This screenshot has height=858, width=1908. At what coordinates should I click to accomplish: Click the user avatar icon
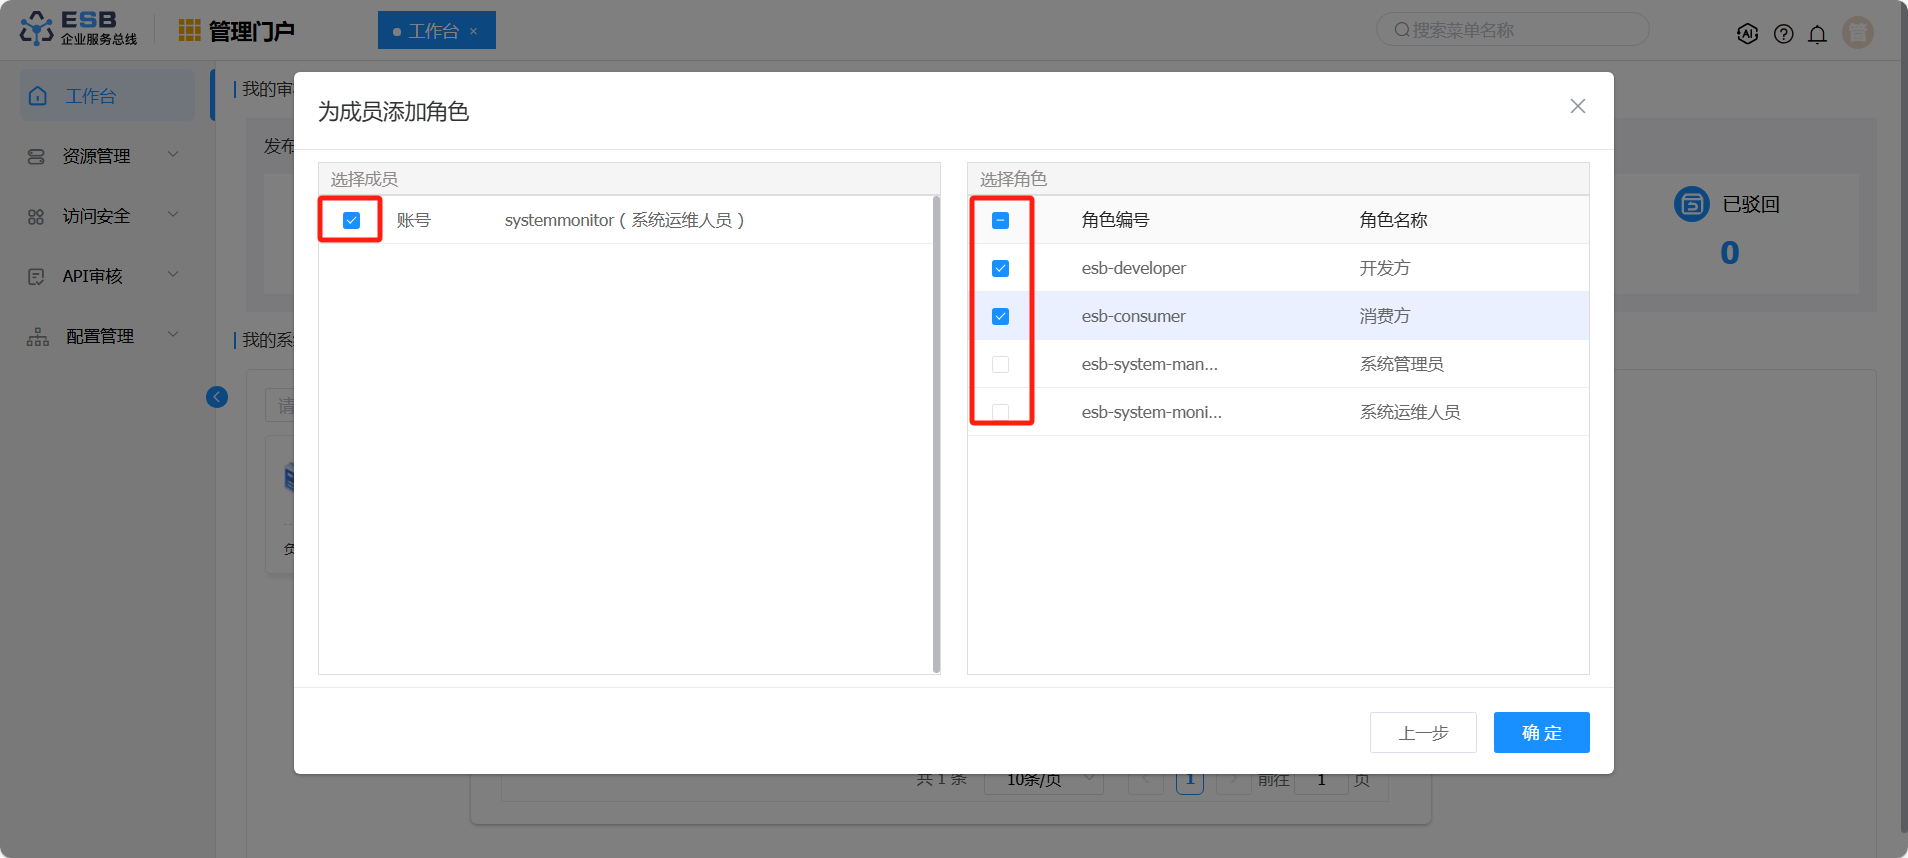(x=1857, y=33)
